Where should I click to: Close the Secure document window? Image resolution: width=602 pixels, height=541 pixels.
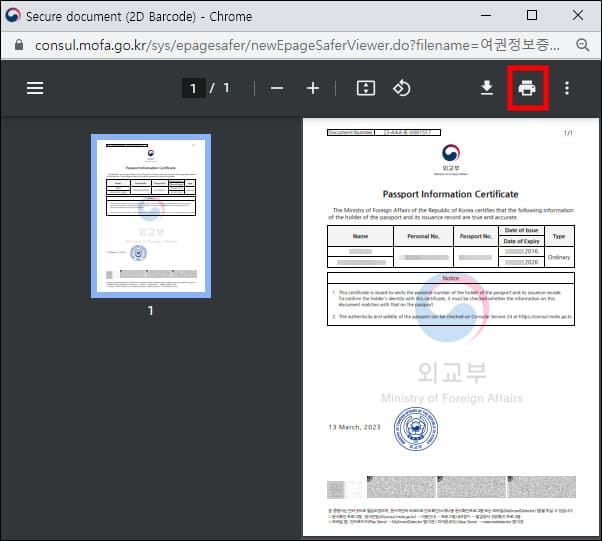click(x=578, y=15)
